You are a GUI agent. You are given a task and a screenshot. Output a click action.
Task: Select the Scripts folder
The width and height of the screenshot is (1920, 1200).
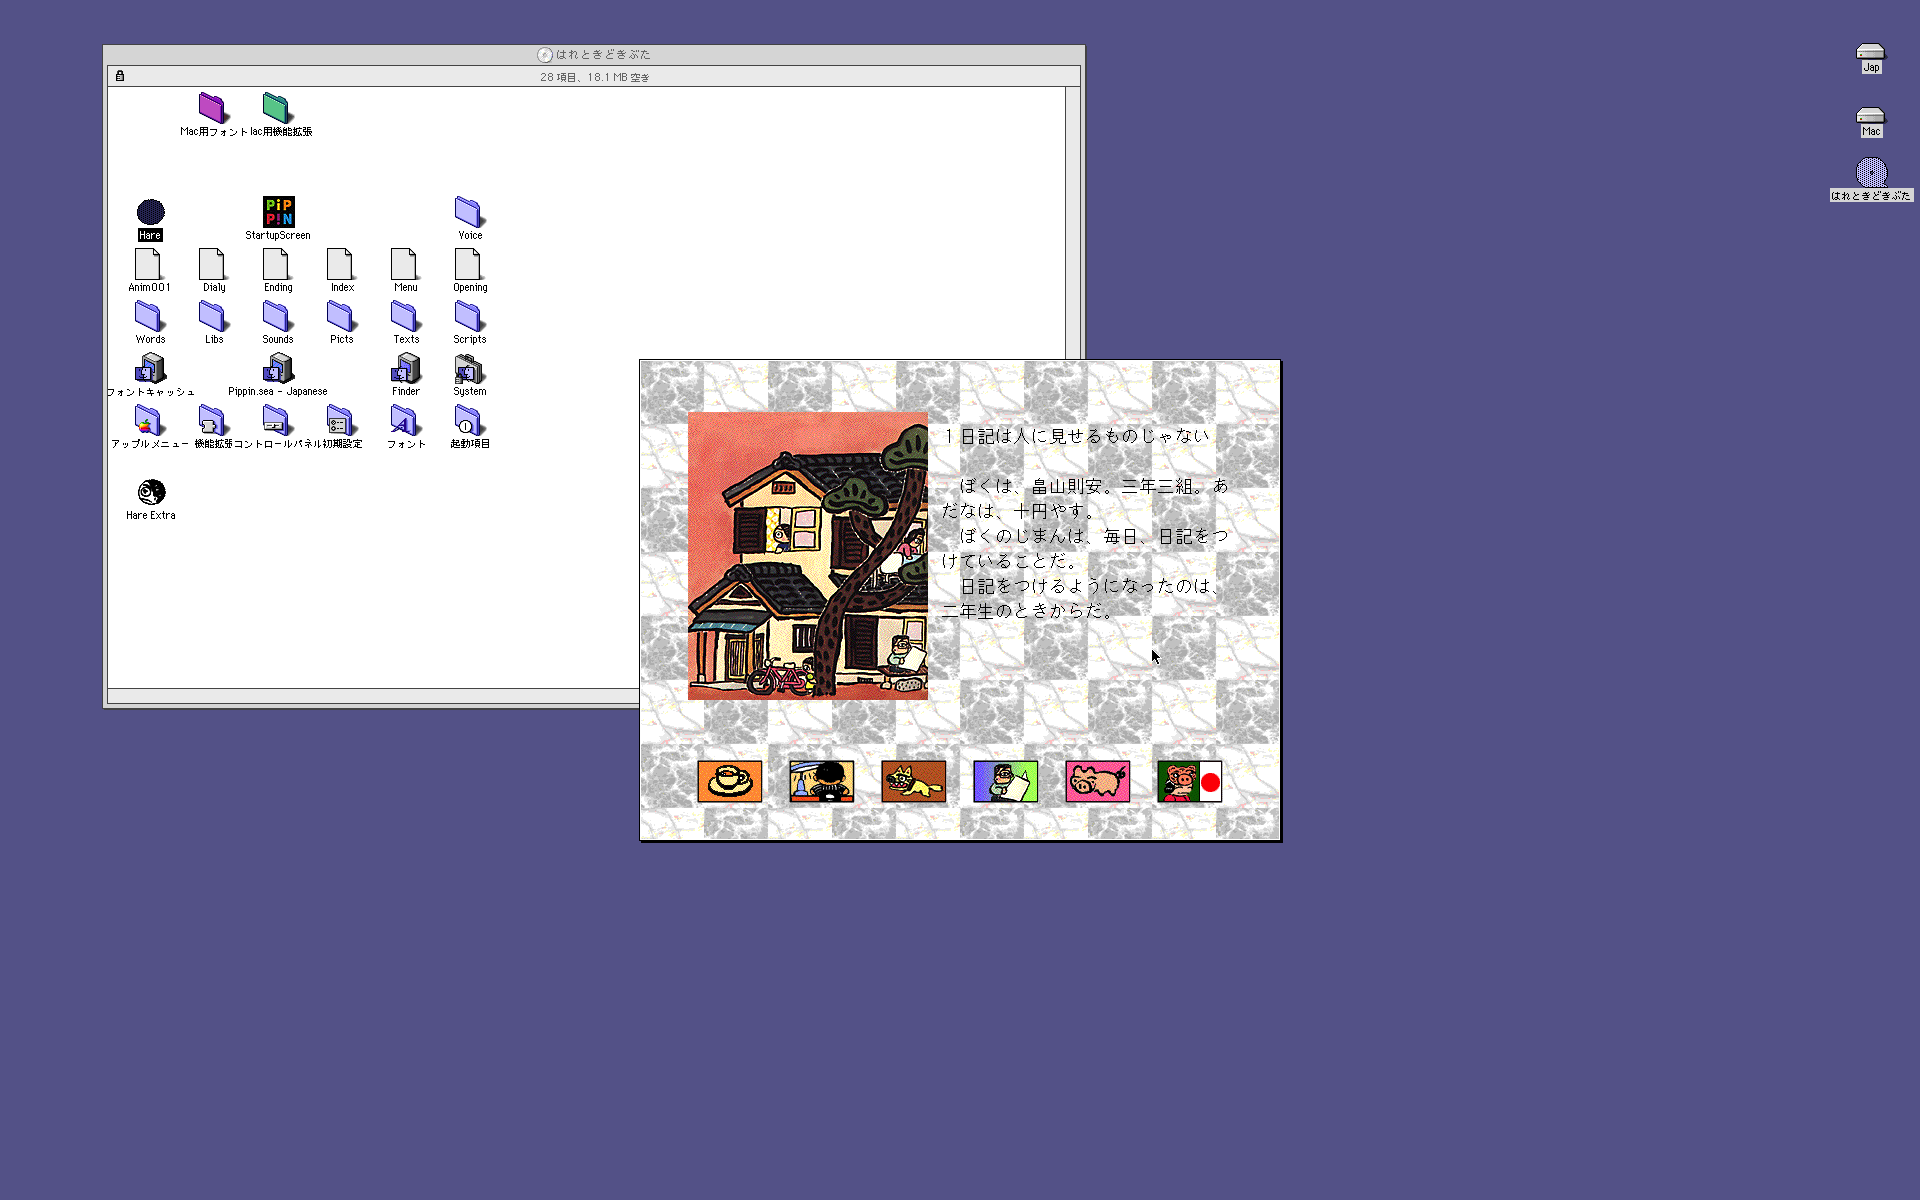point(469,317)
